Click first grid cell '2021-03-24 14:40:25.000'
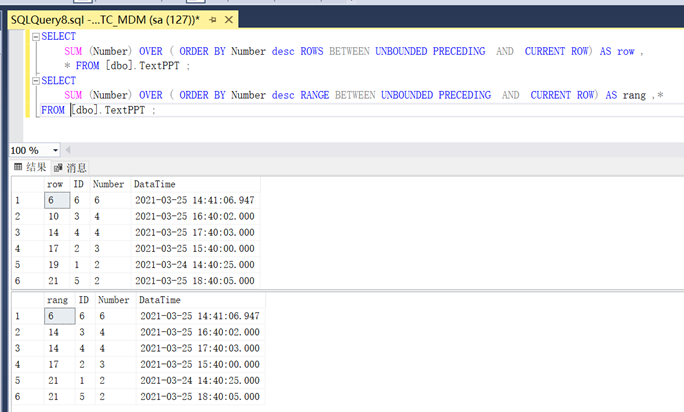684x412 pixels. click(195, 265)
